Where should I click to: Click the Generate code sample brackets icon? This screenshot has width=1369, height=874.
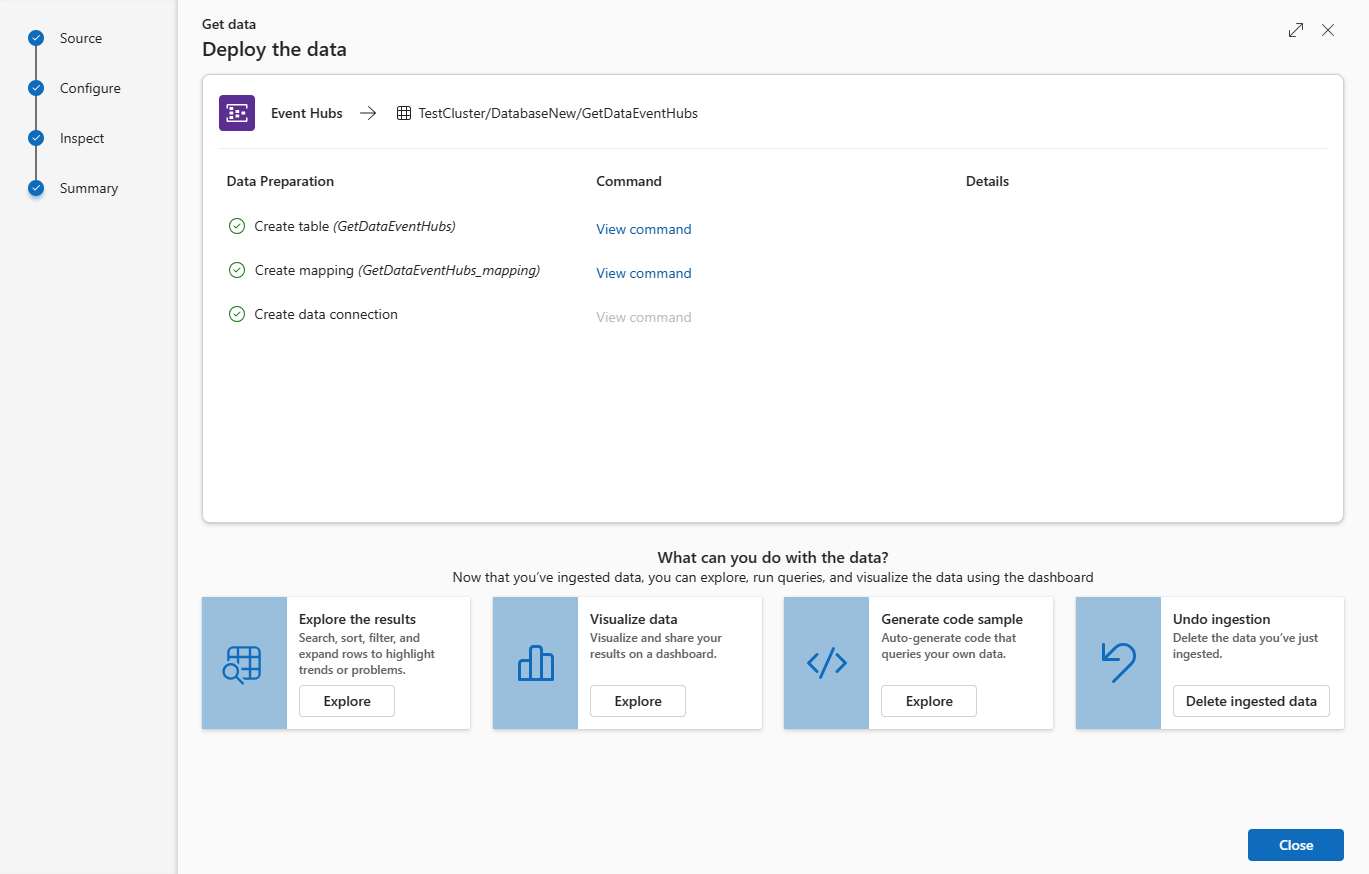click(826, 663)
